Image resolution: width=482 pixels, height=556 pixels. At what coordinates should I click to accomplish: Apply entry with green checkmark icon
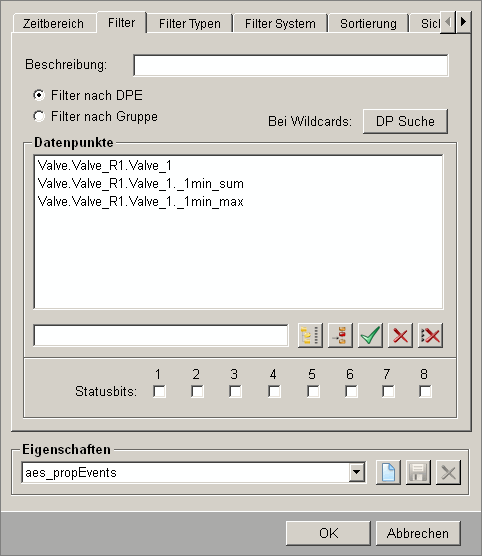point(370,335)
